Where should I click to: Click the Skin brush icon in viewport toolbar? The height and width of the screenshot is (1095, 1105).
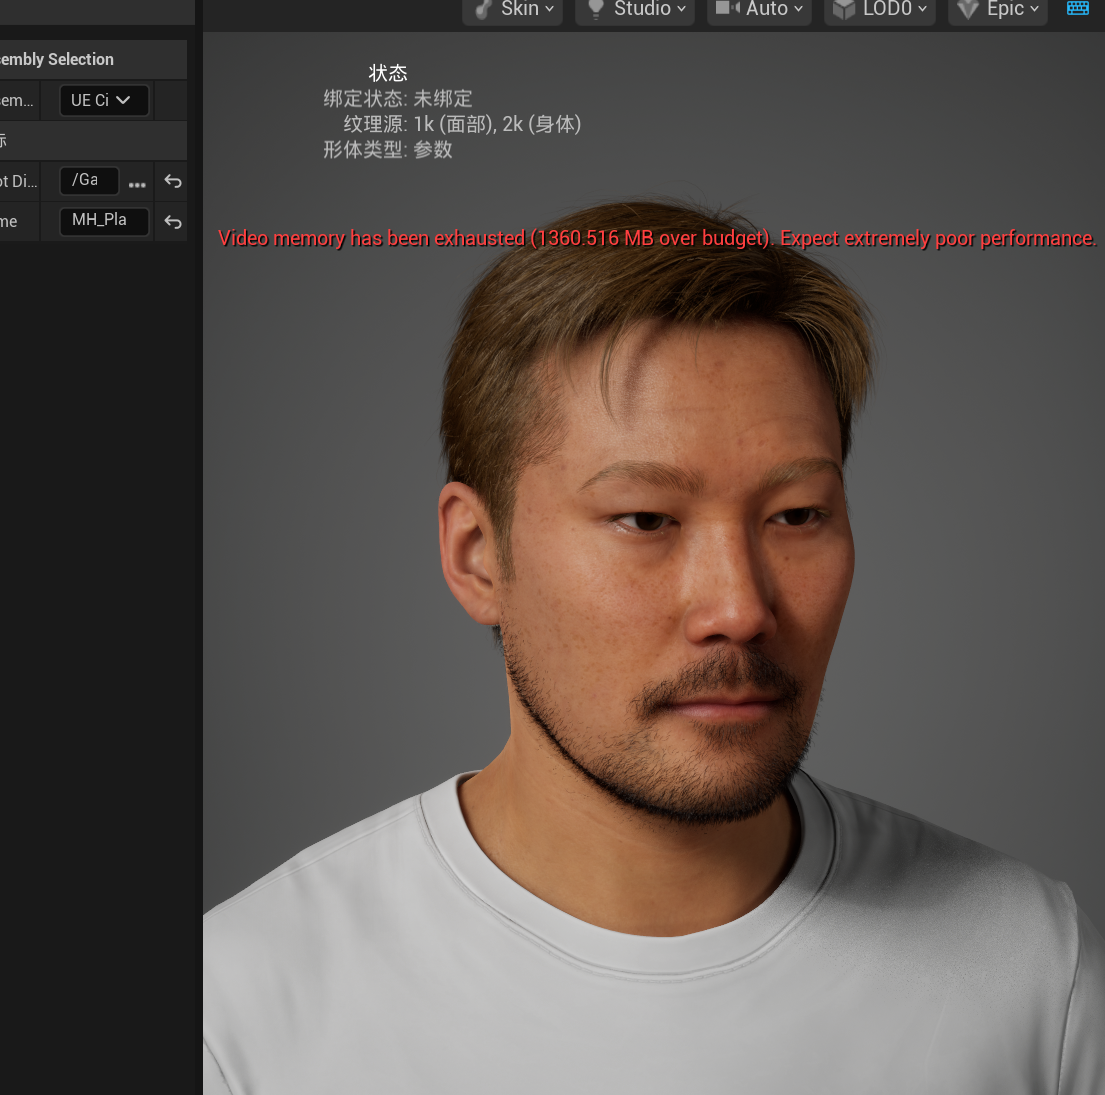483,9
